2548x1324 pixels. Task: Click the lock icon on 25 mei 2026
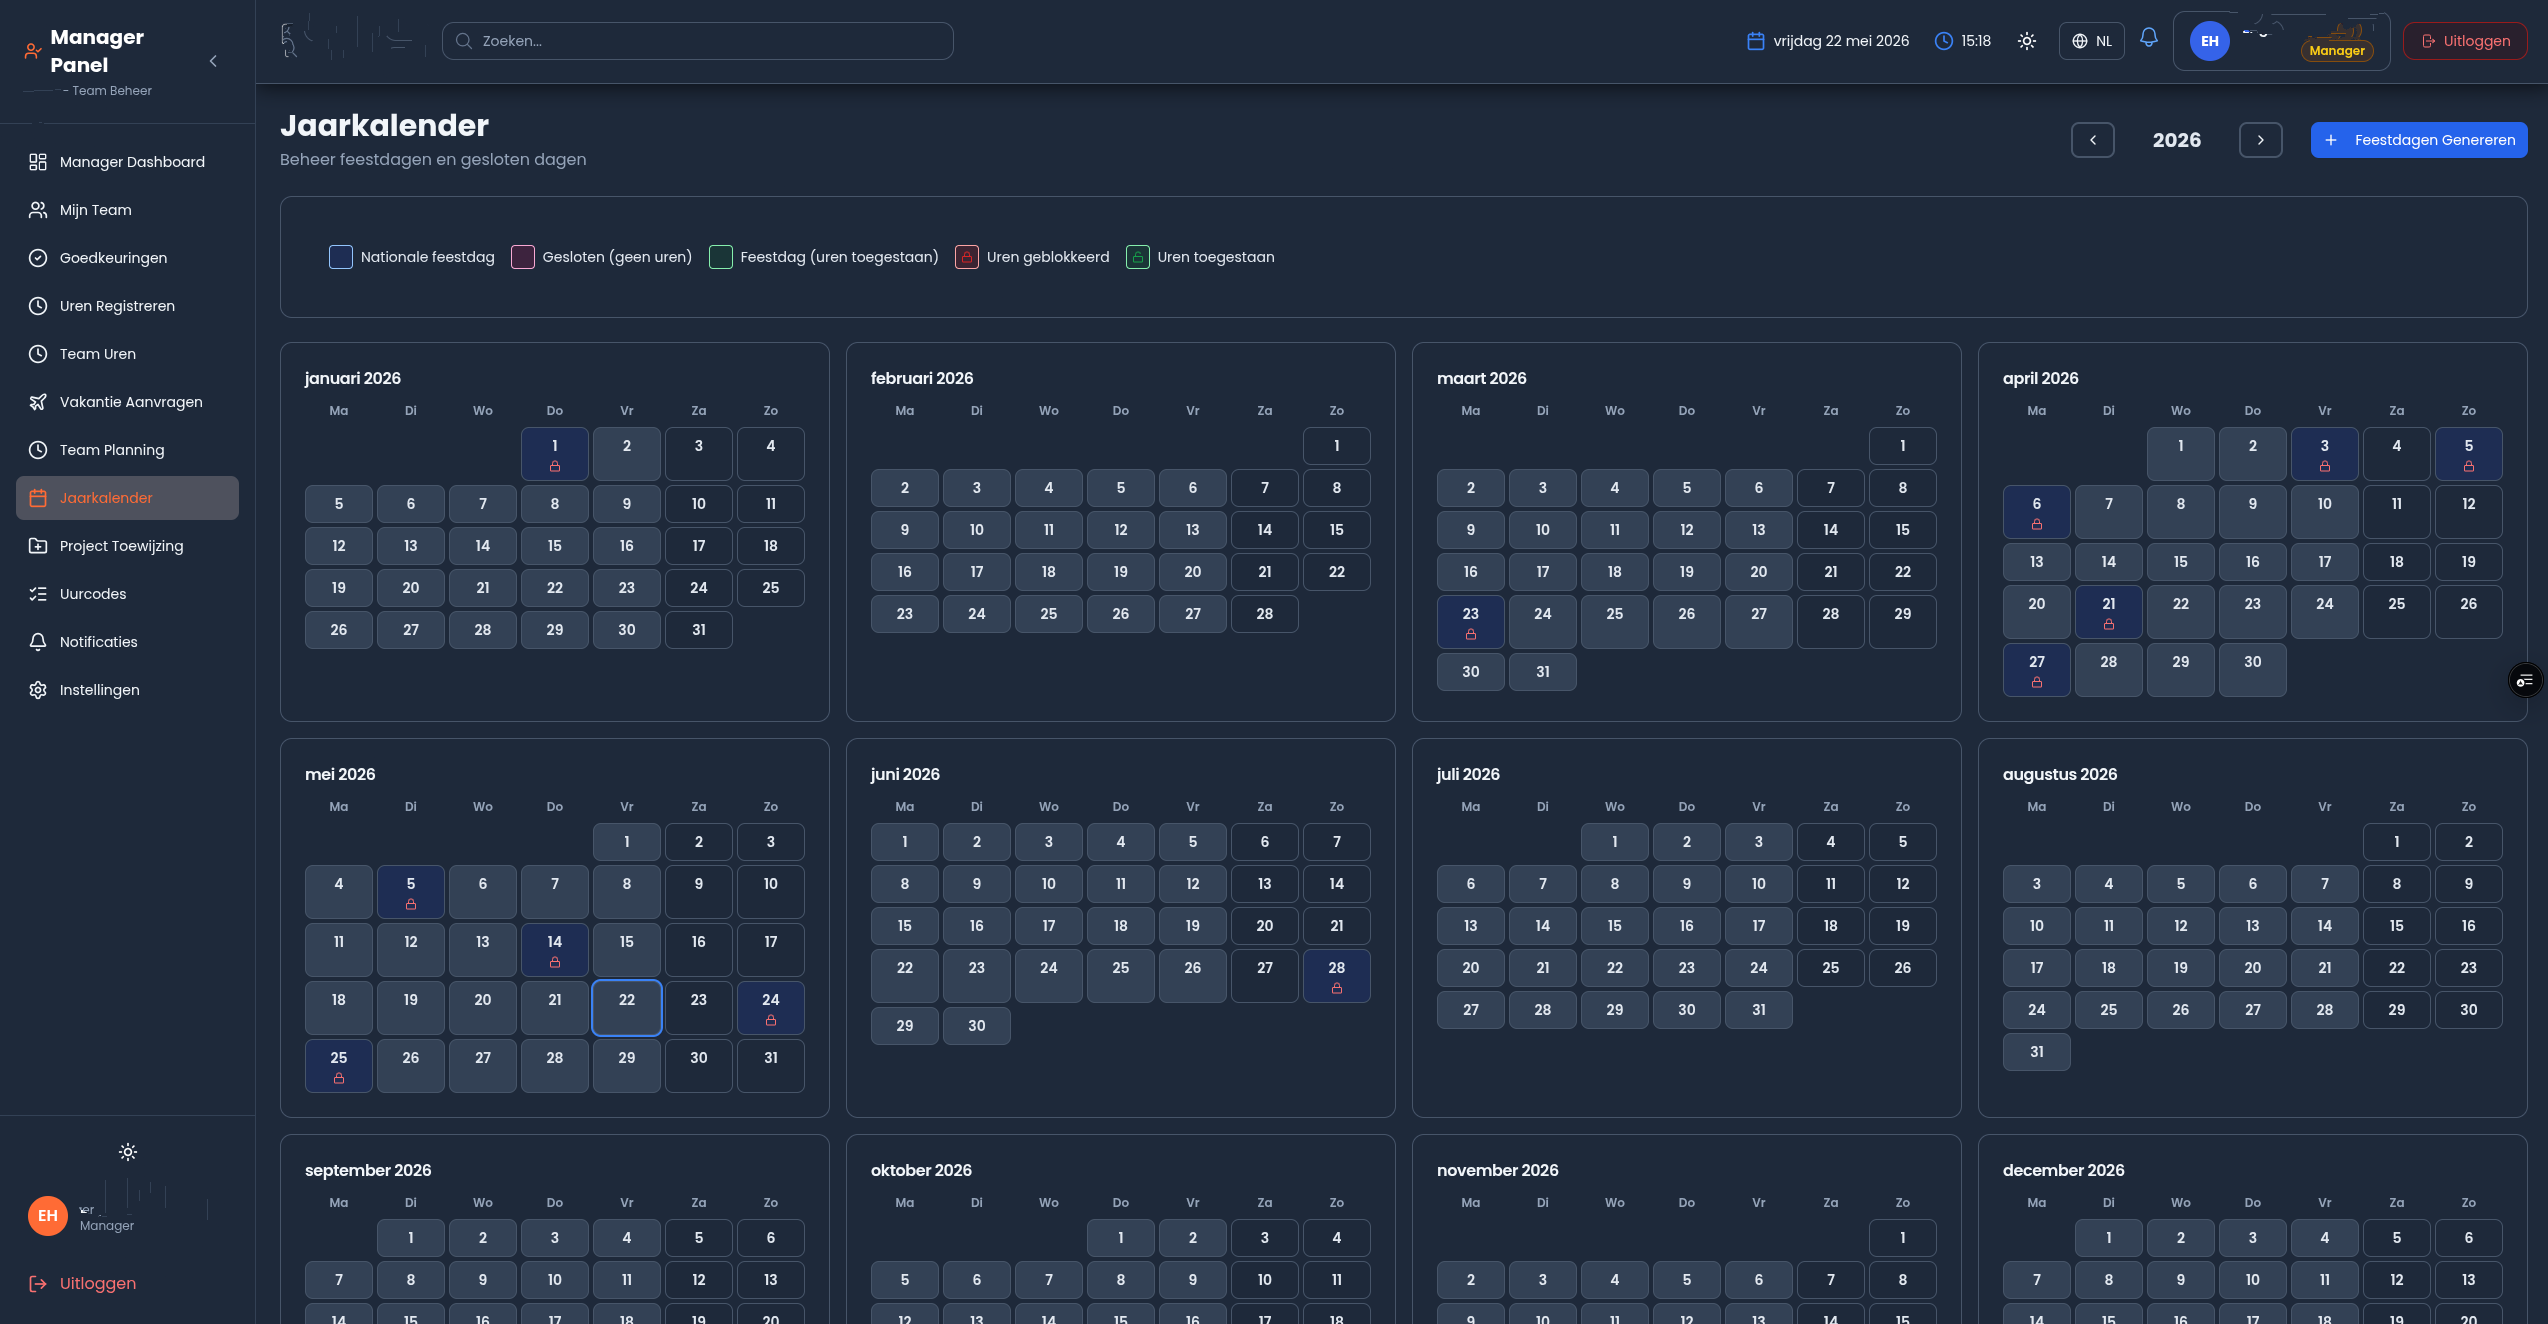(x=339, y=1079)
